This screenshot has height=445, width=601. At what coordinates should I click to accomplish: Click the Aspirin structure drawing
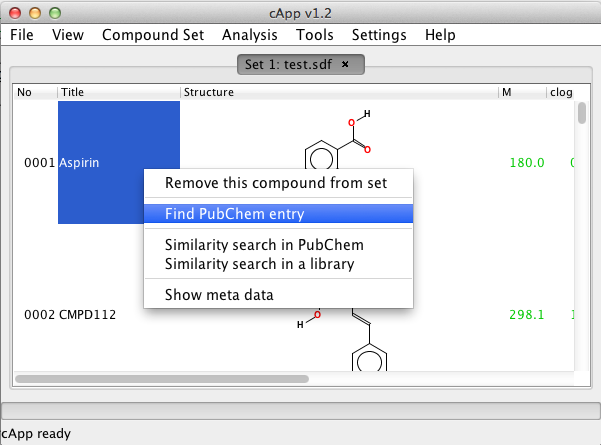(x=338, y=140)
